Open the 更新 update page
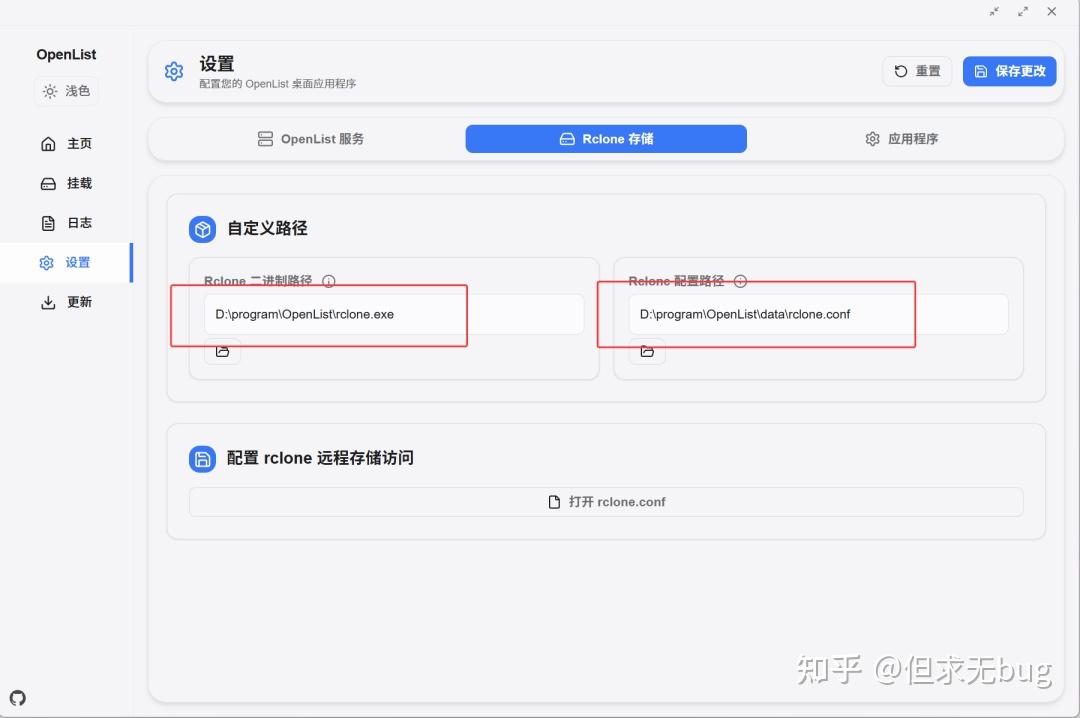Viewport: 1080px width, 718px height. point(66,302)
